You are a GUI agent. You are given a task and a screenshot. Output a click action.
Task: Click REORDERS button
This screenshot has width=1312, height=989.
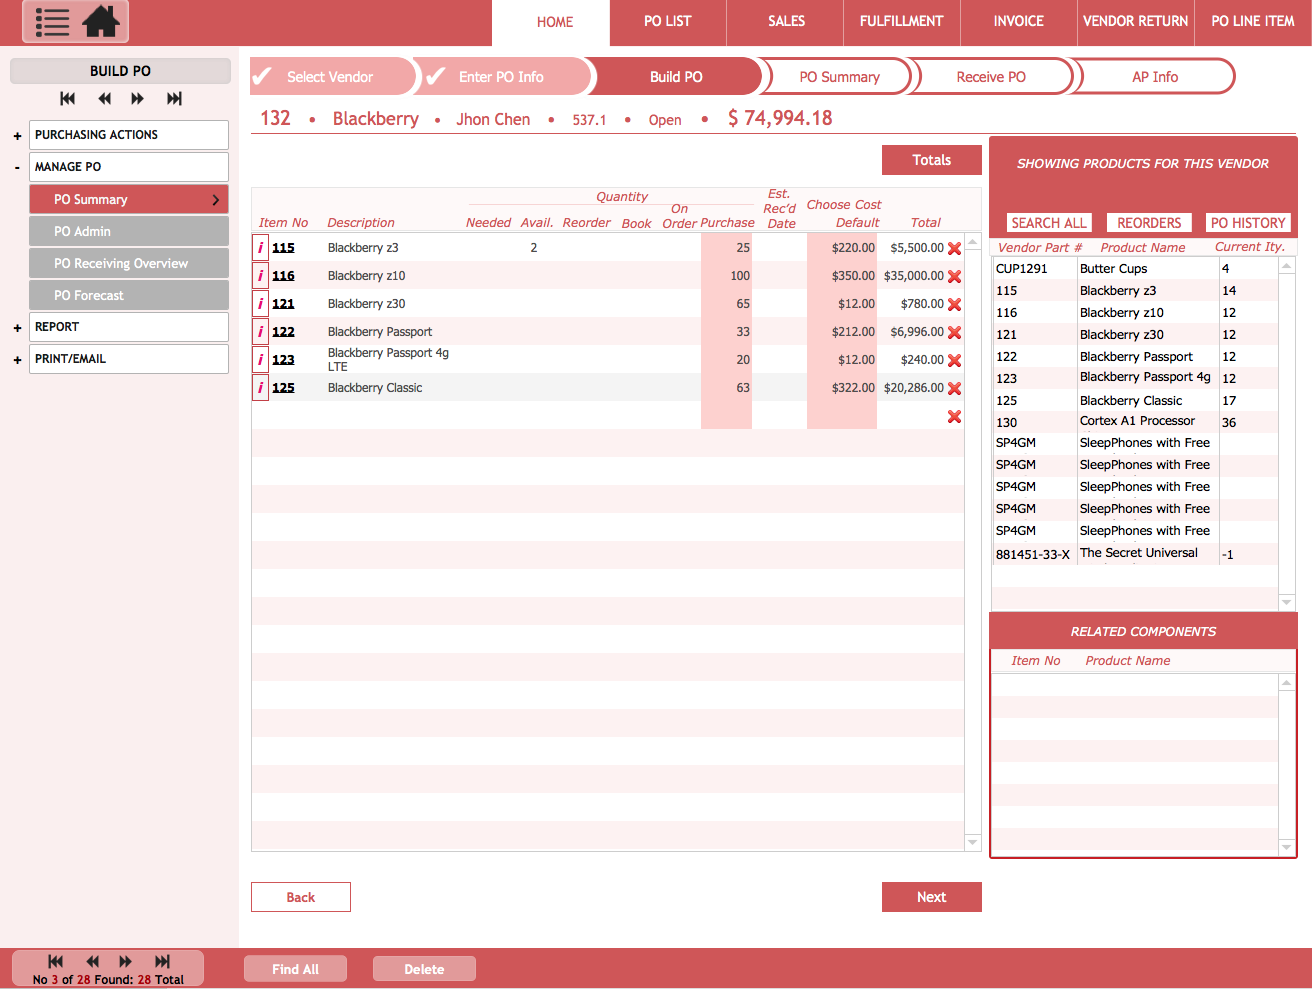[x=1149, y=223]
